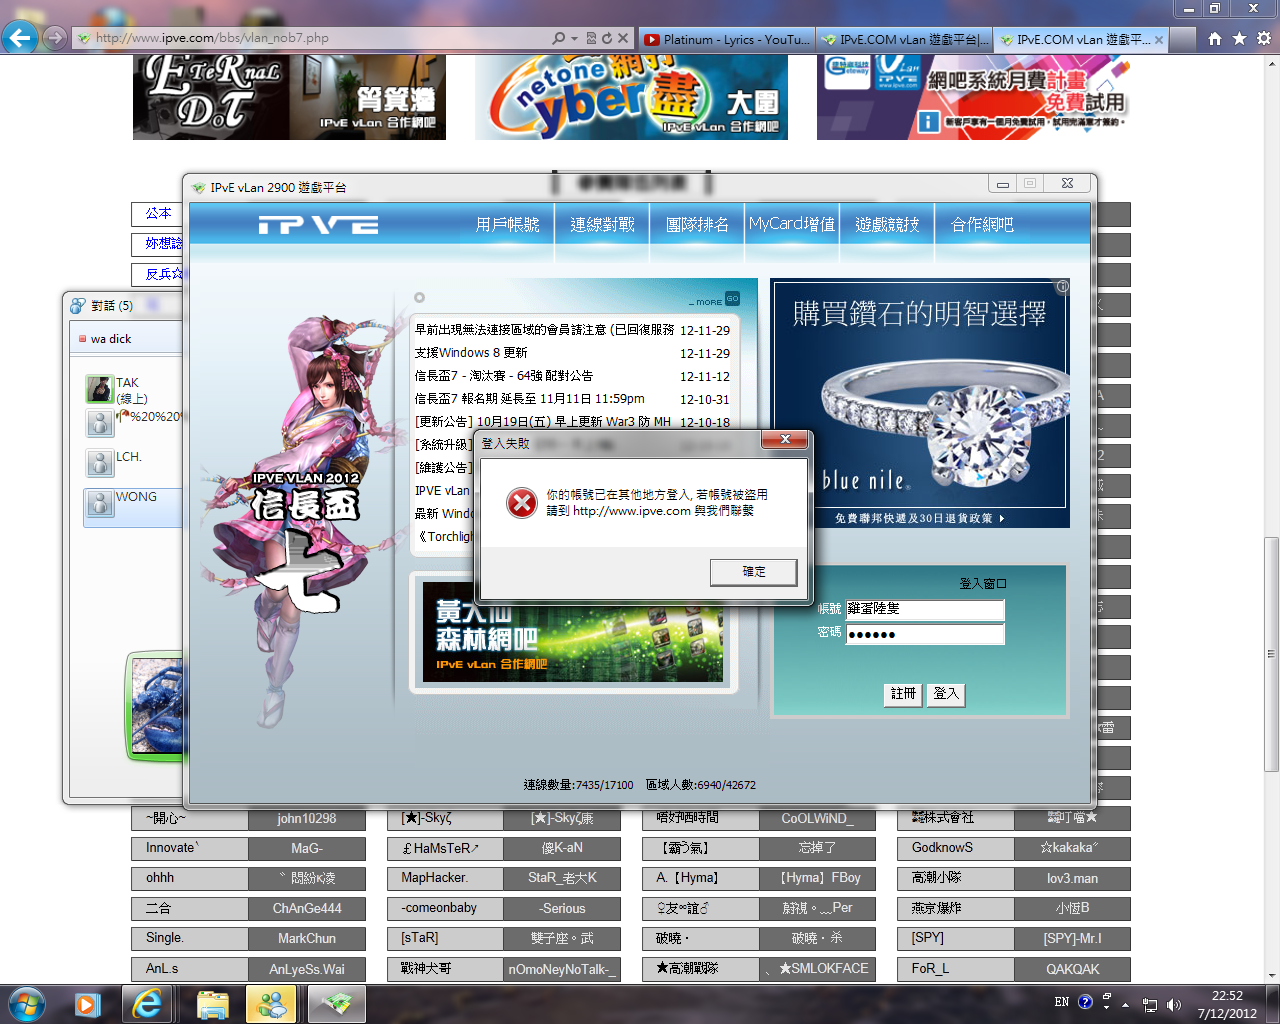Click the TAK contact avatar
This screenshot has width=1280, height=1024.
coord(99,389)
